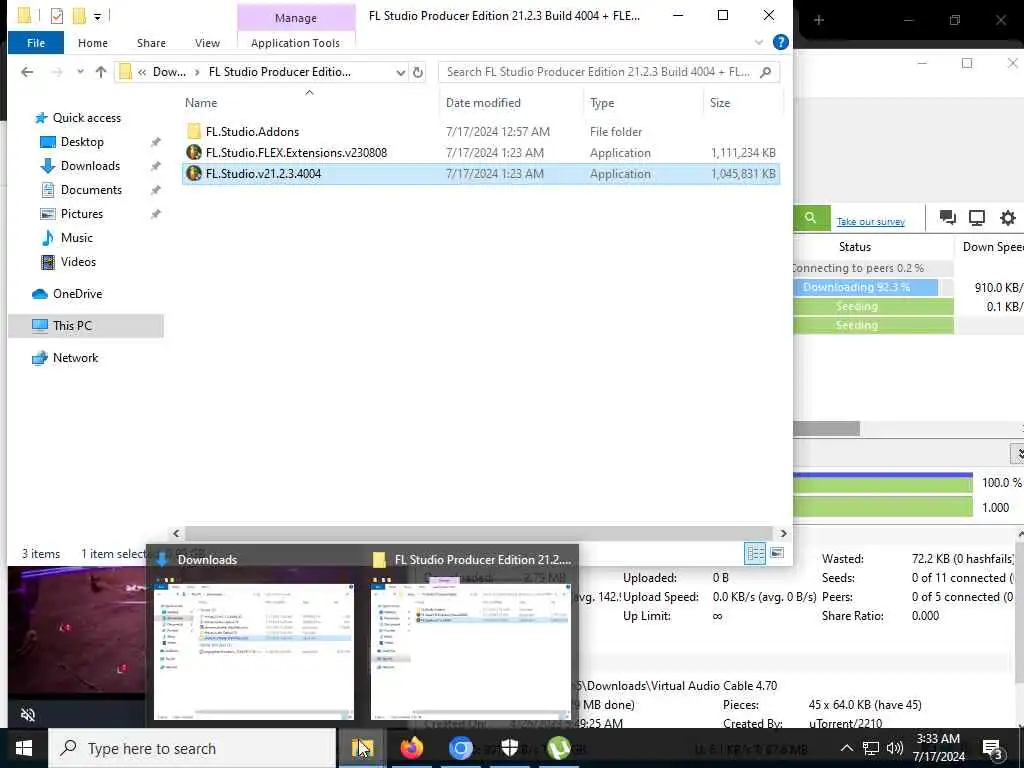
Task: Switch to details view layout
Action: point(756,553)
